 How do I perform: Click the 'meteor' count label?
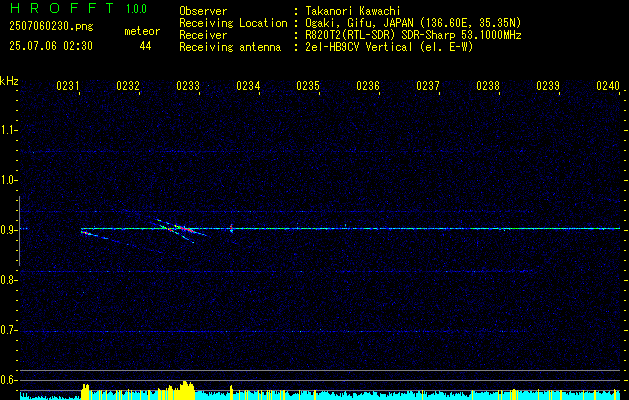coord(142,31)
